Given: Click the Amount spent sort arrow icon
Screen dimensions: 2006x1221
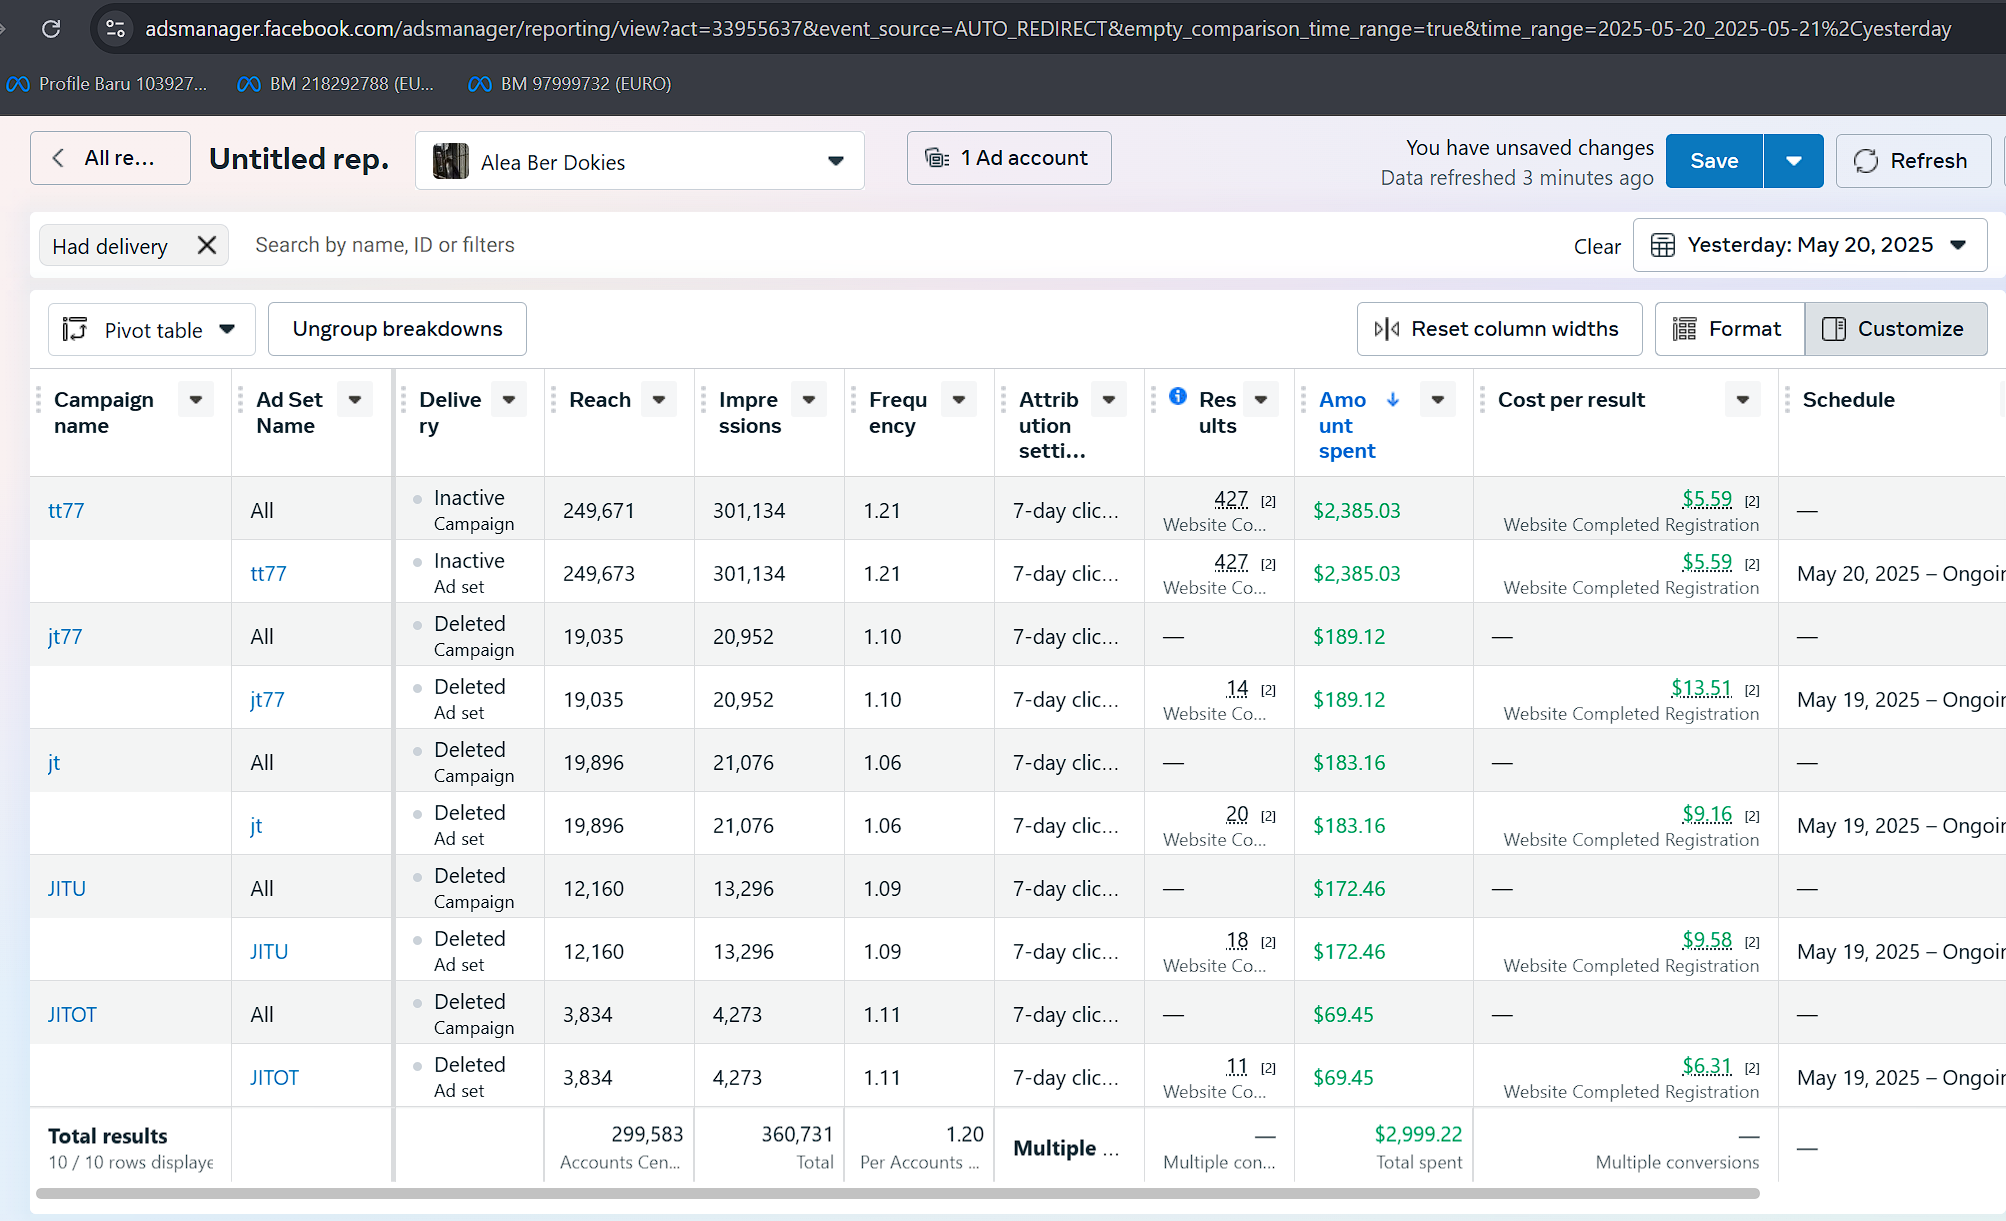Looking at the screenshot, I should click(x=1393, y=400).
